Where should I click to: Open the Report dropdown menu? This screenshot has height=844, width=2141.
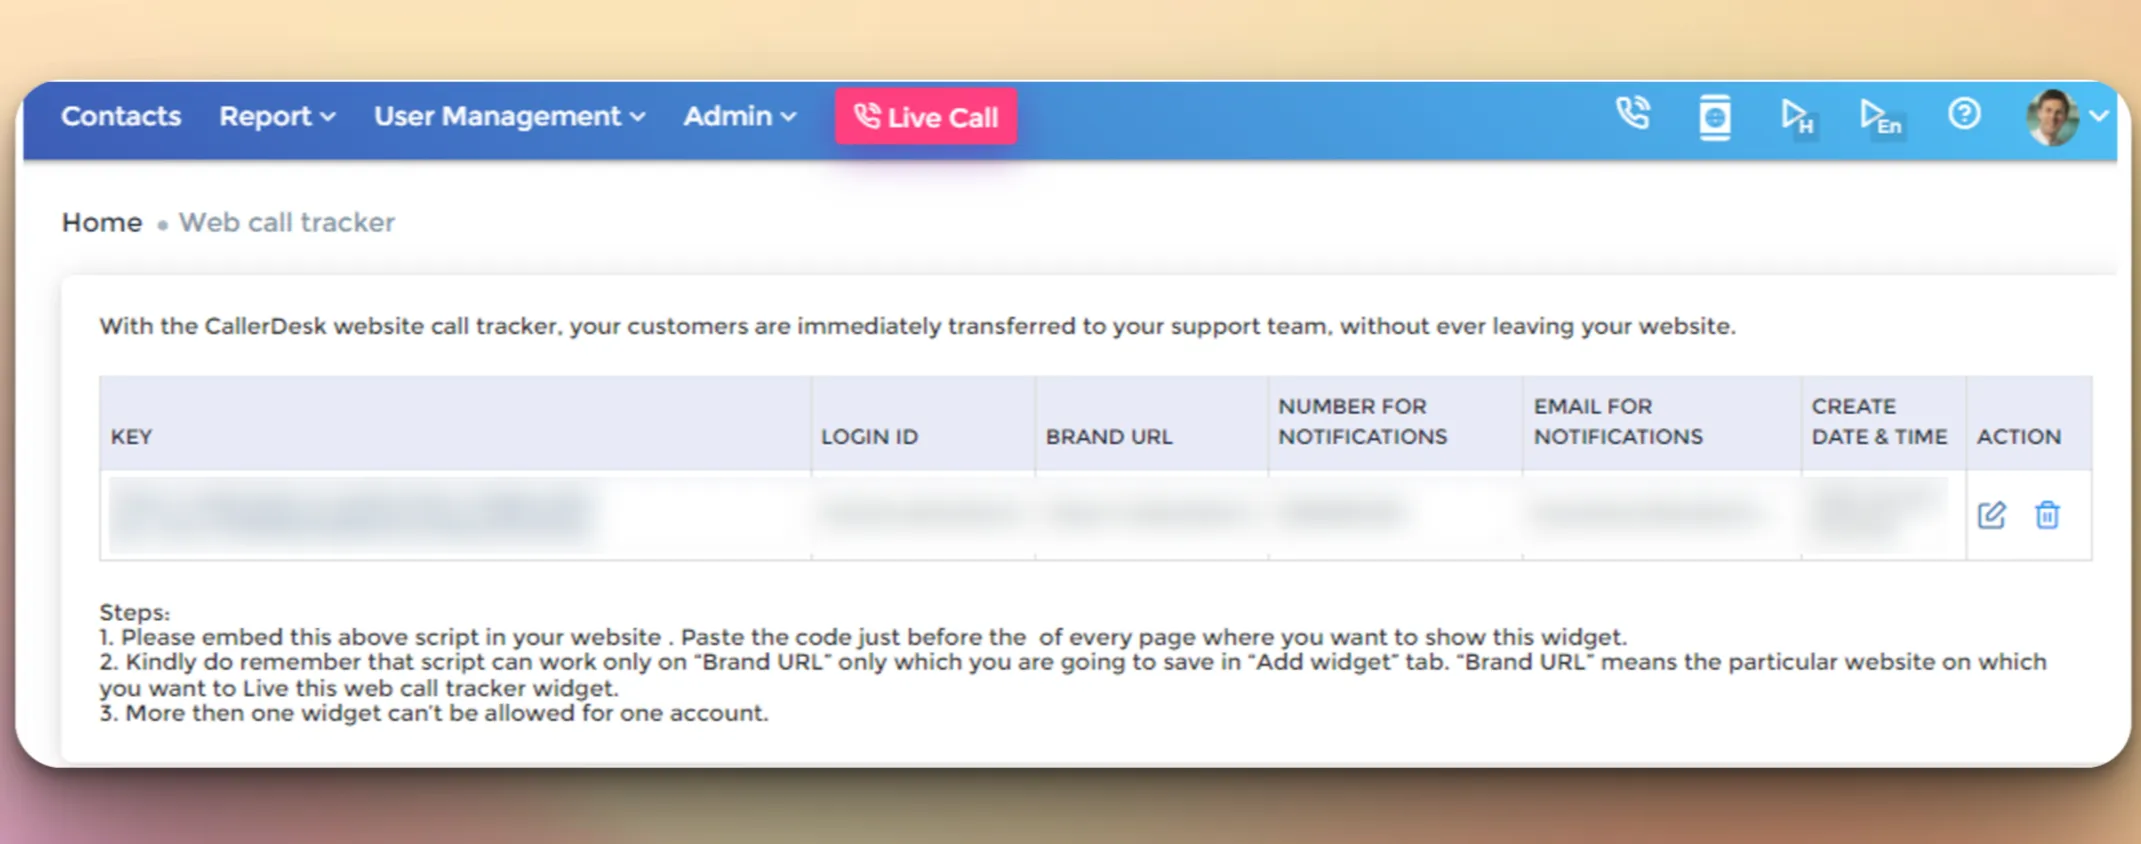277,117
